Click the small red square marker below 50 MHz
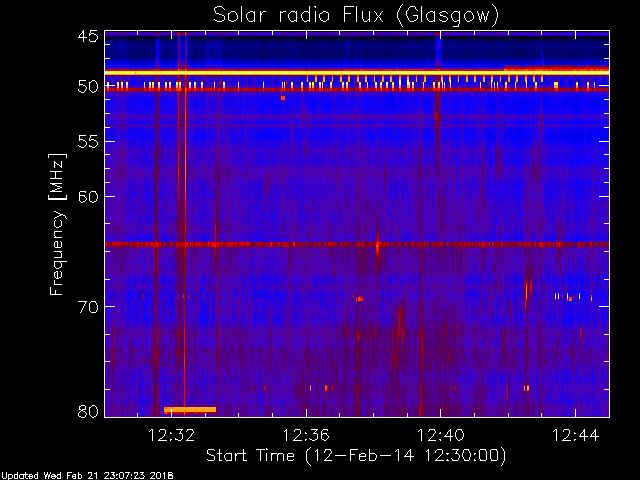The height and width of the screenshot is (480, 640). tap(283, 98)
